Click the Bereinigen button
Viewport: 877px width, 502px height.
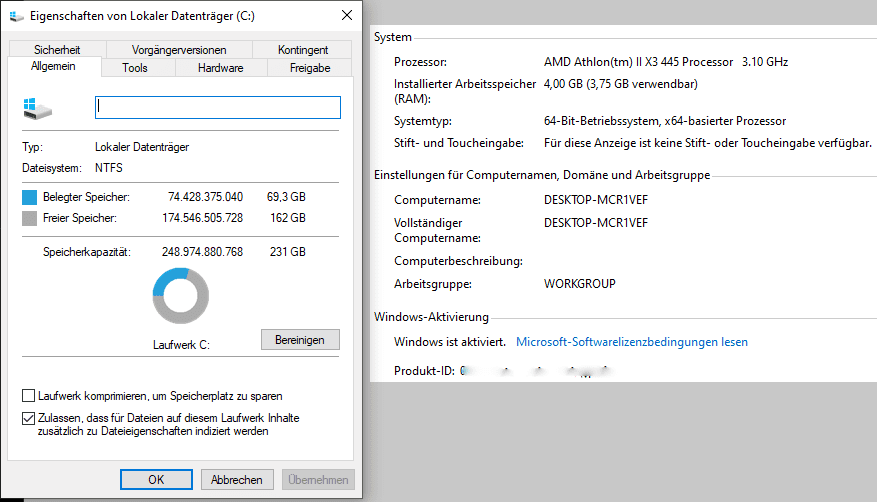300,339
